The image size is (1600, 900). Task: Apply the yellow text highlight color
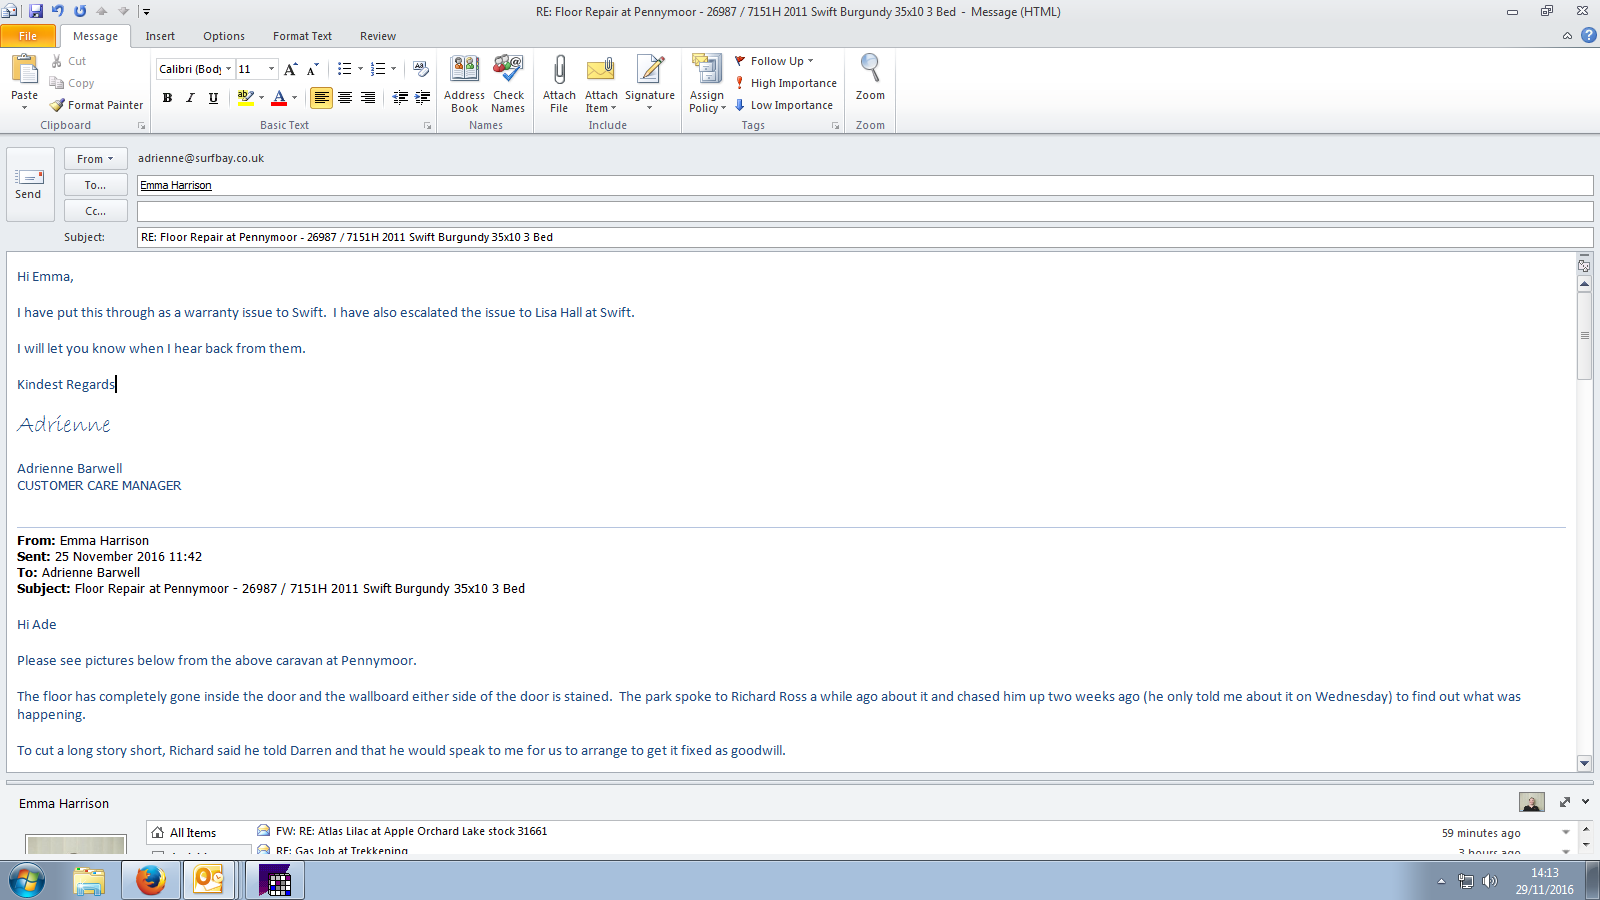pyautogui.click(x=245, y=98)
